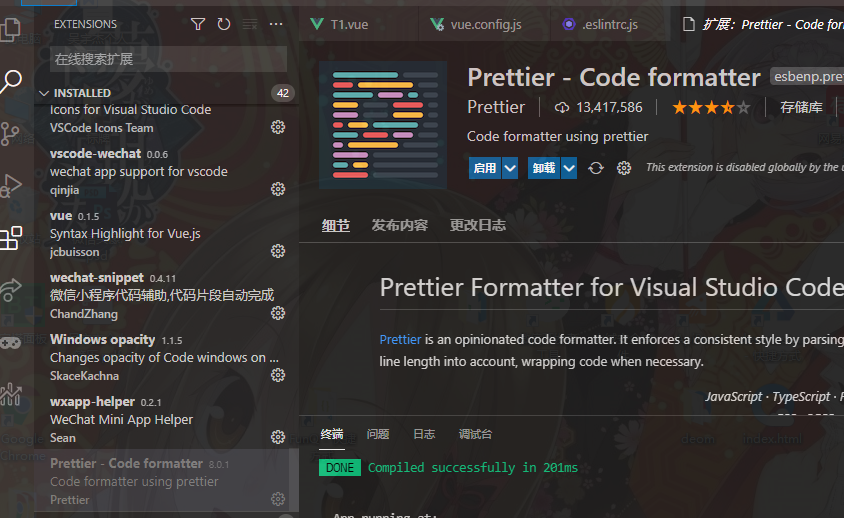Open Run and Debug view
Image resolution: width=844 pixels, height=518 pixels.
[x=11, y=186]
